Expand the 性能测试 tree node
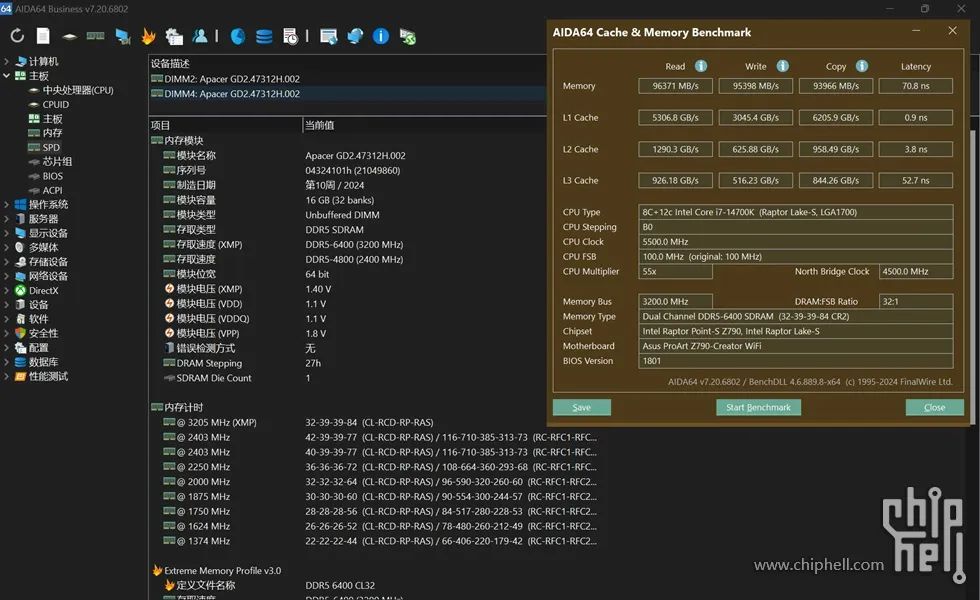 coord(6,376)
